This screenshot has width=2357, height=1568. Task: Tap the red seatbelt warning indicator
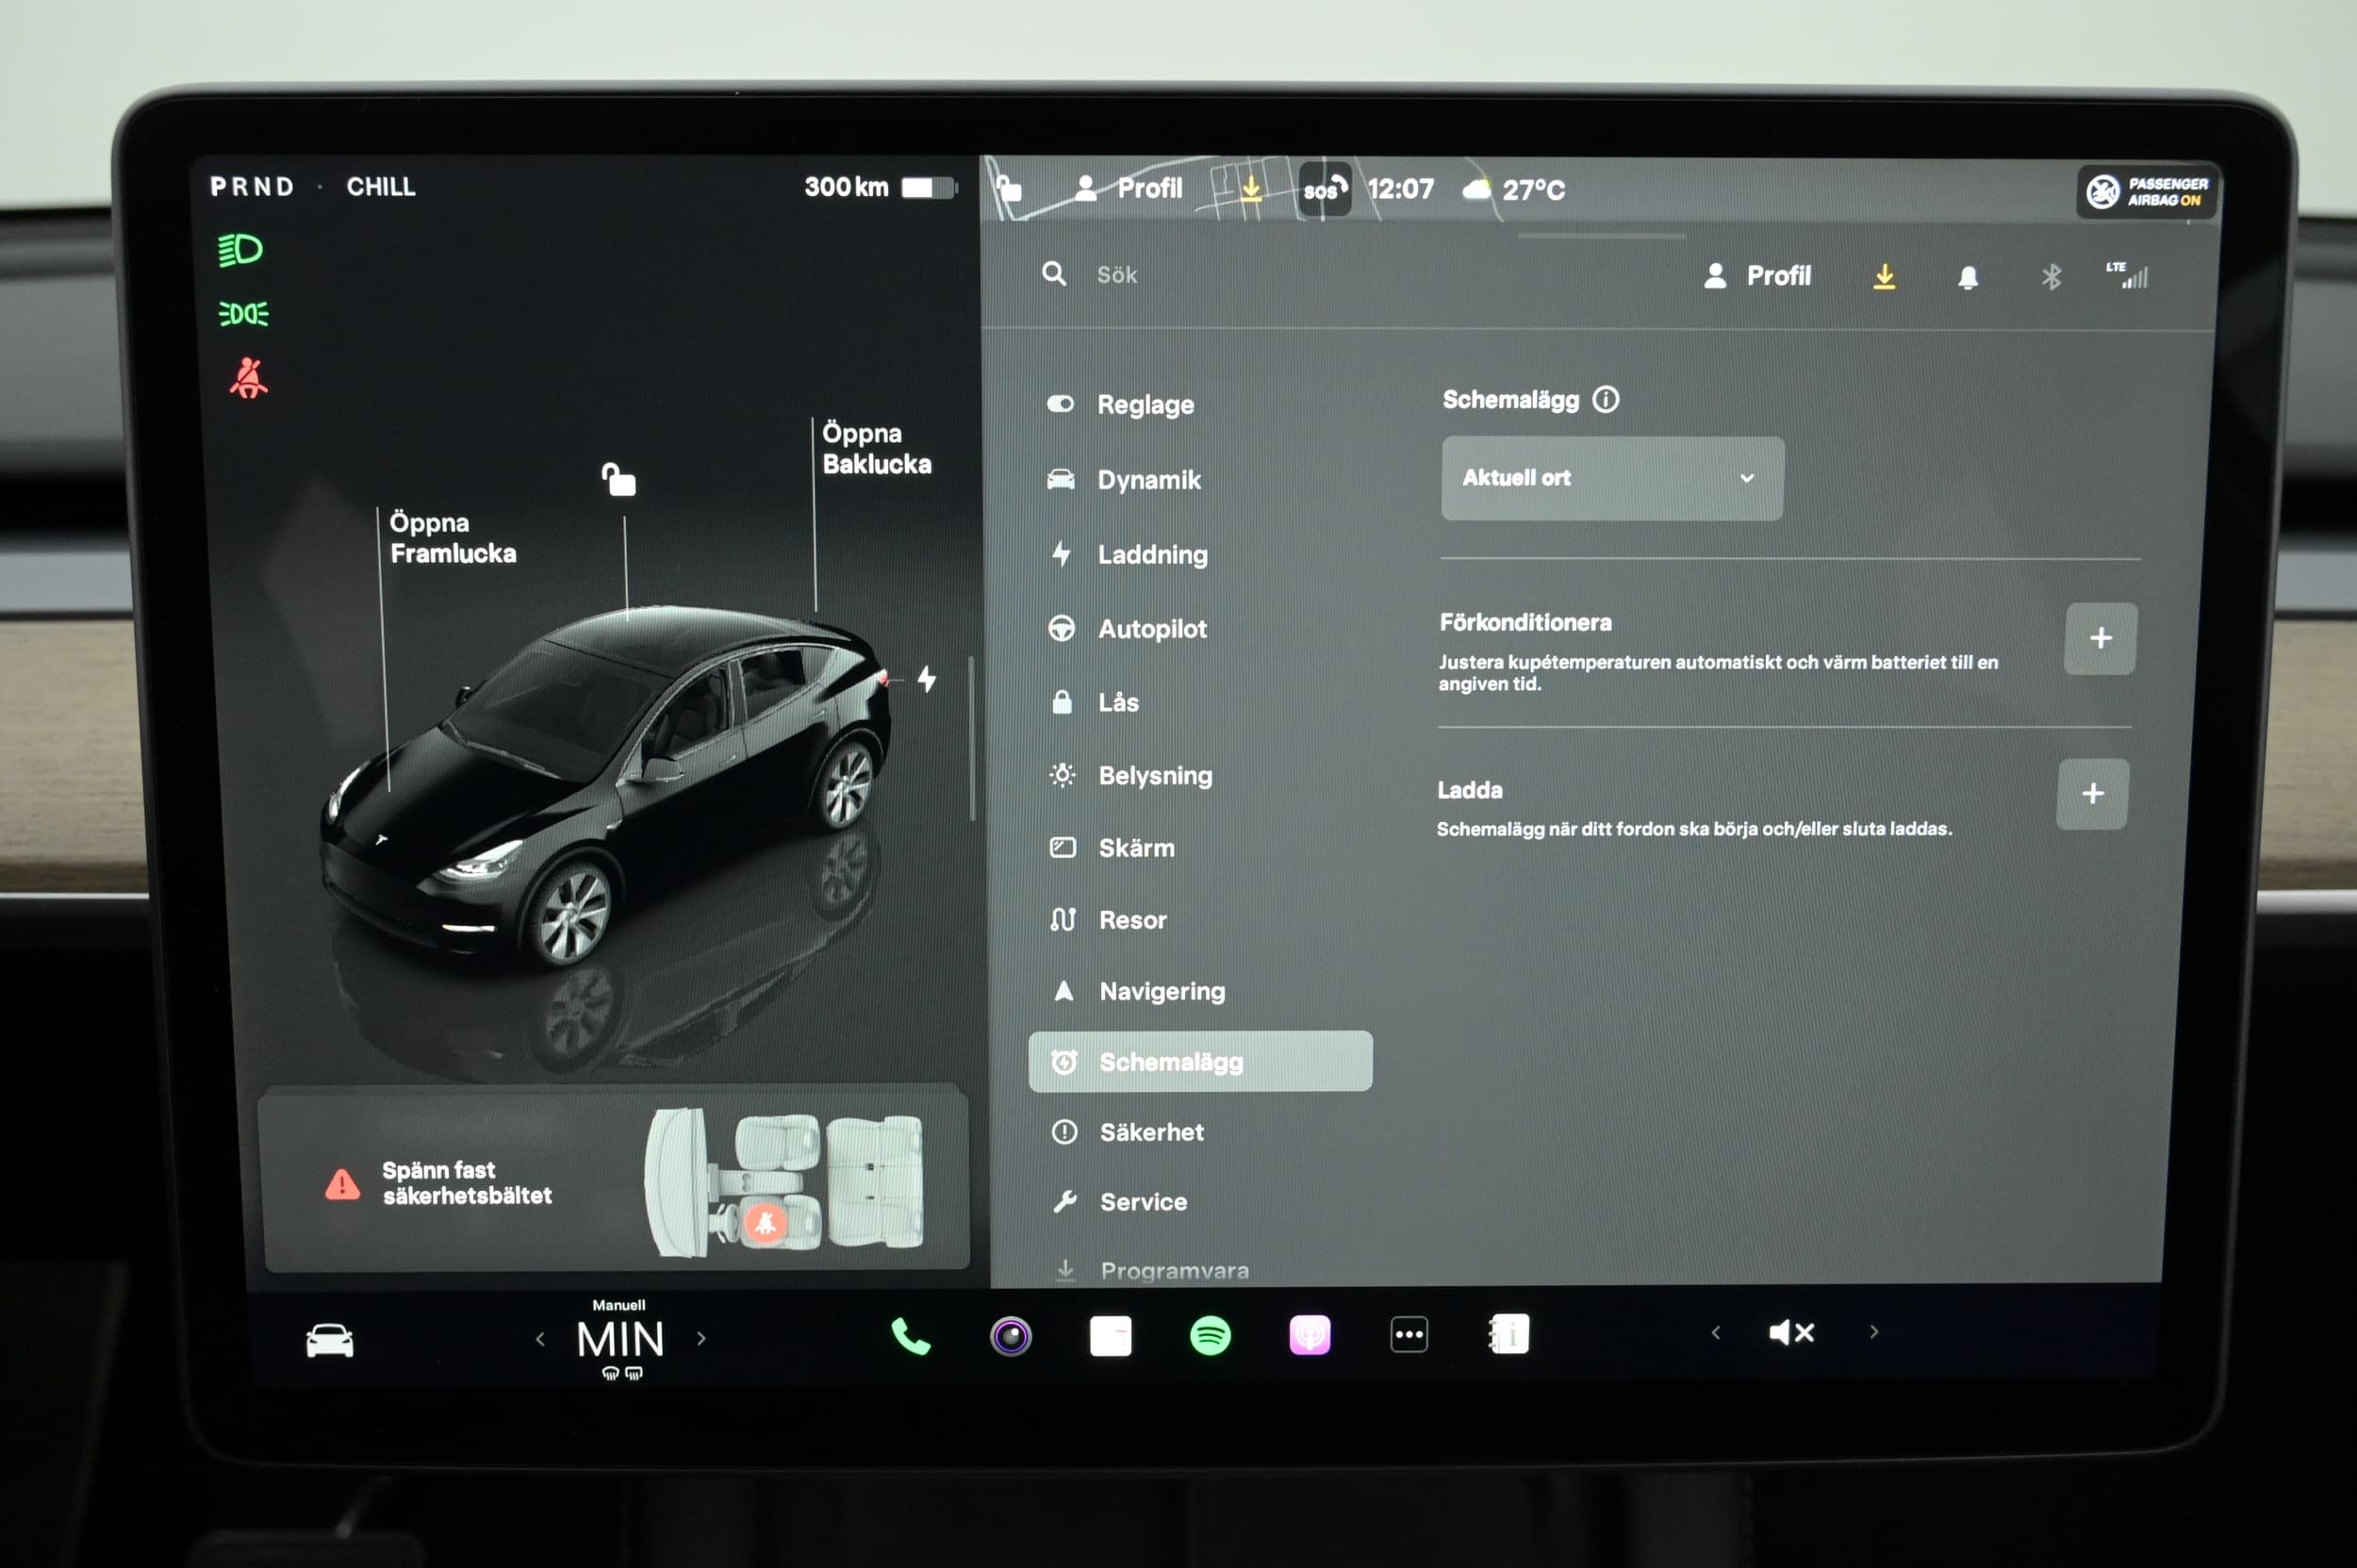[x=248, y=379]
